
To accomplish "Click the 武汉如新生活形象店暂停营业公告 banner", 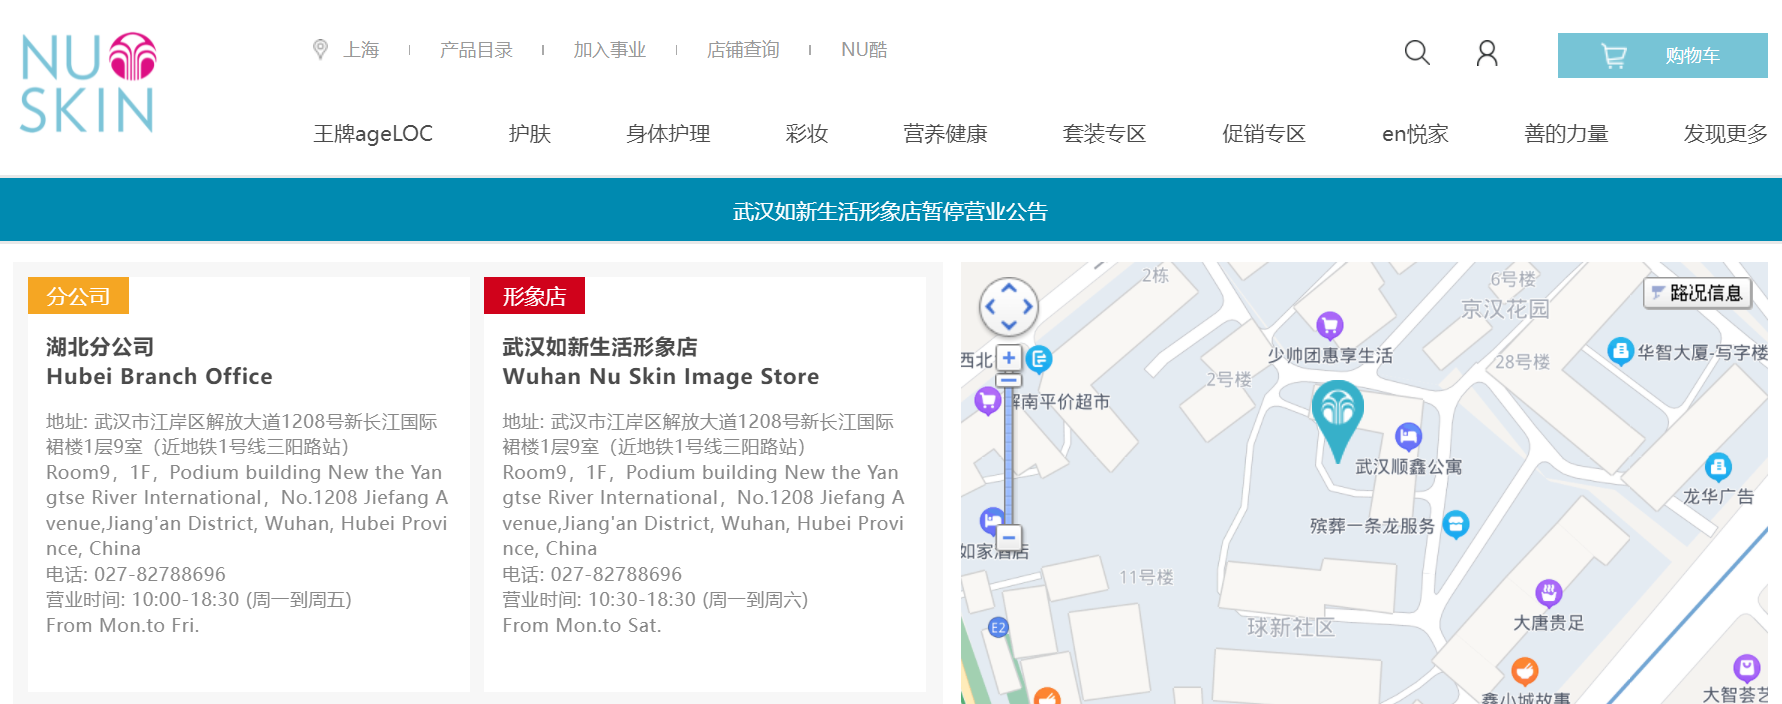I will (890, 211).
